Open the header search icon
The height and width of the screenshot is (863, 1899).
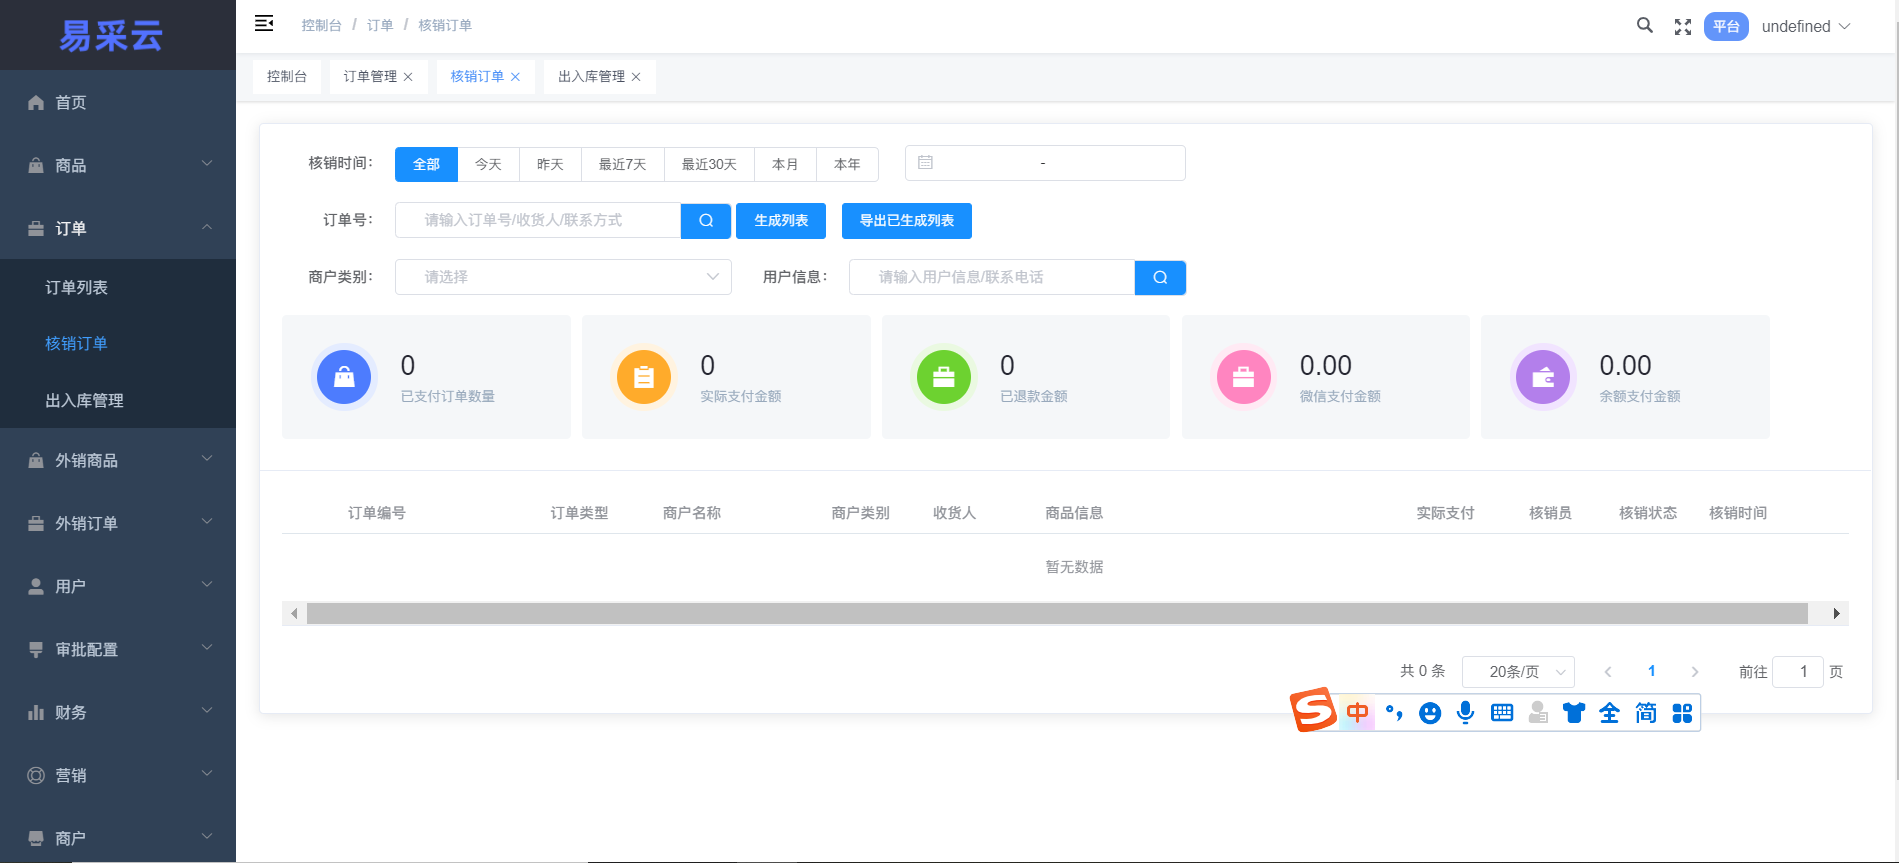(x=1644, y=25)
